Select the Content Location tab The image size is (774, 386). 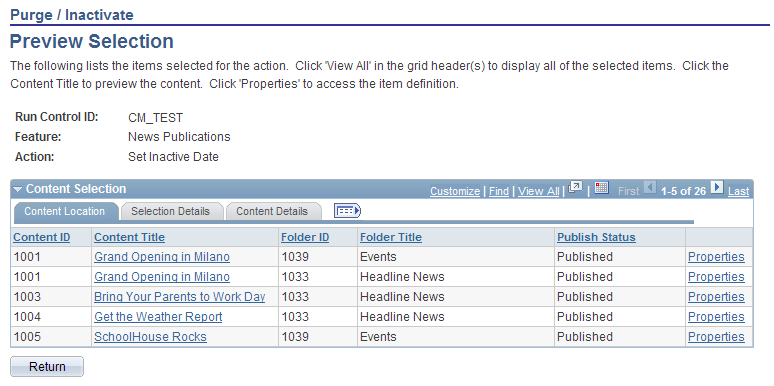65,211
